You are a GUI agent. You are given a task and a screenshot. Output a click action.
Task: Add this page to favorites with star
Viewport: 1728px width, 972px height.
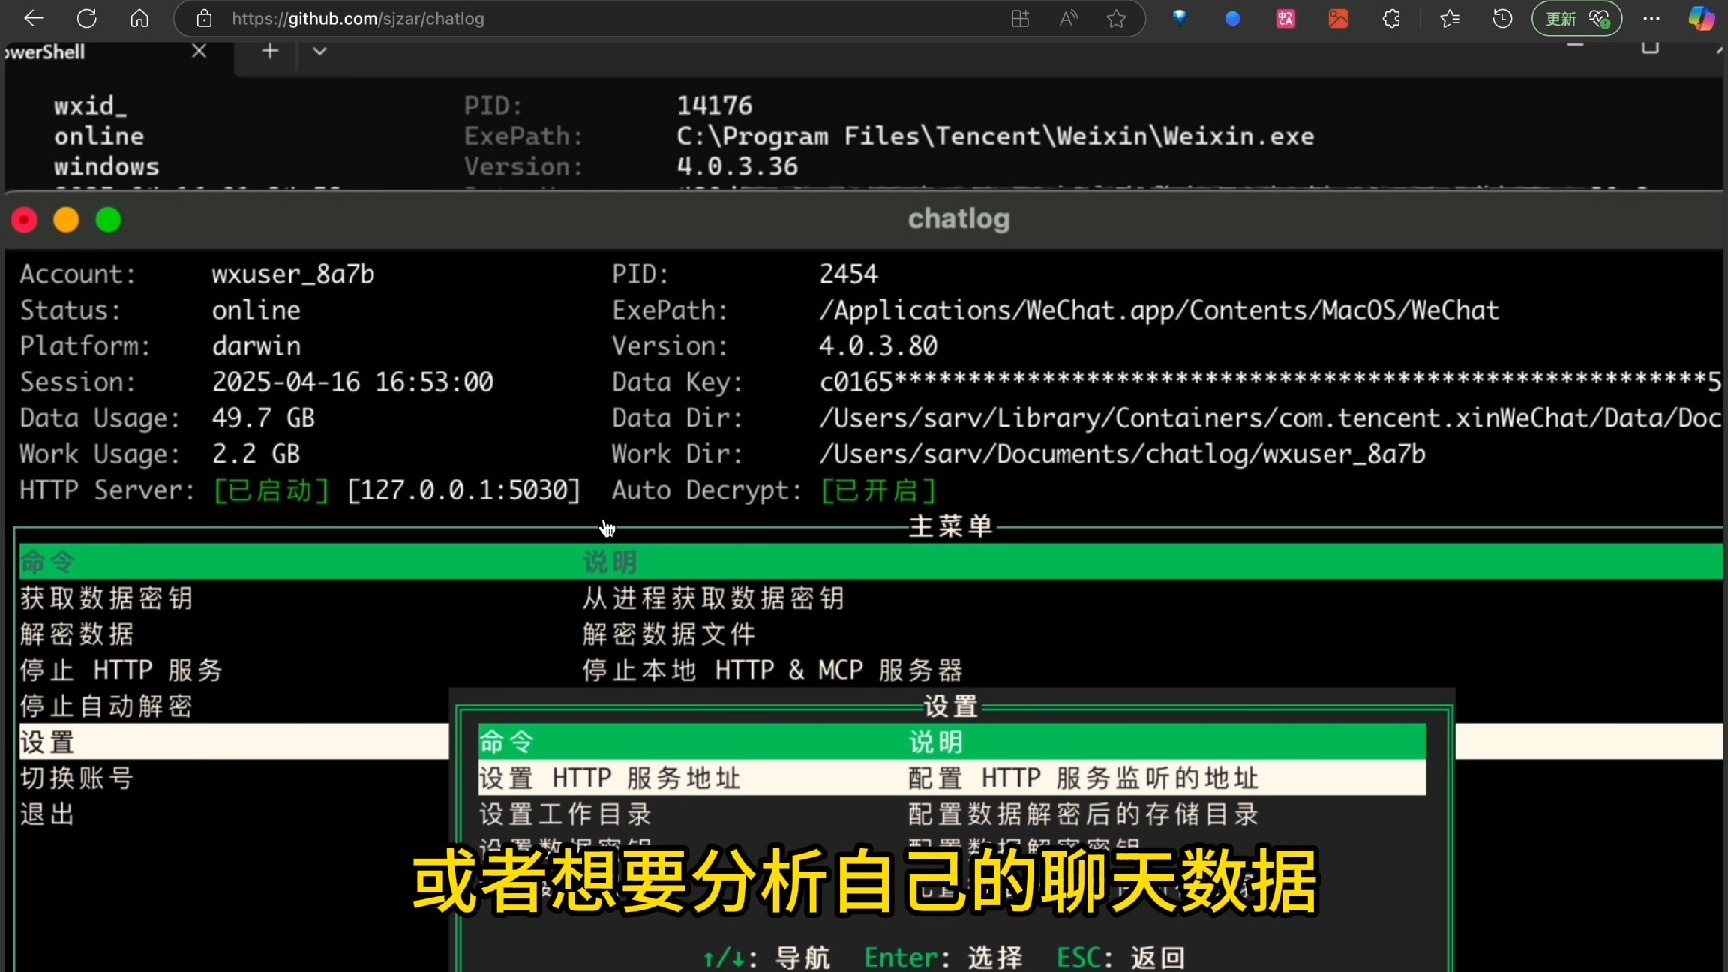pos(1116,18)
